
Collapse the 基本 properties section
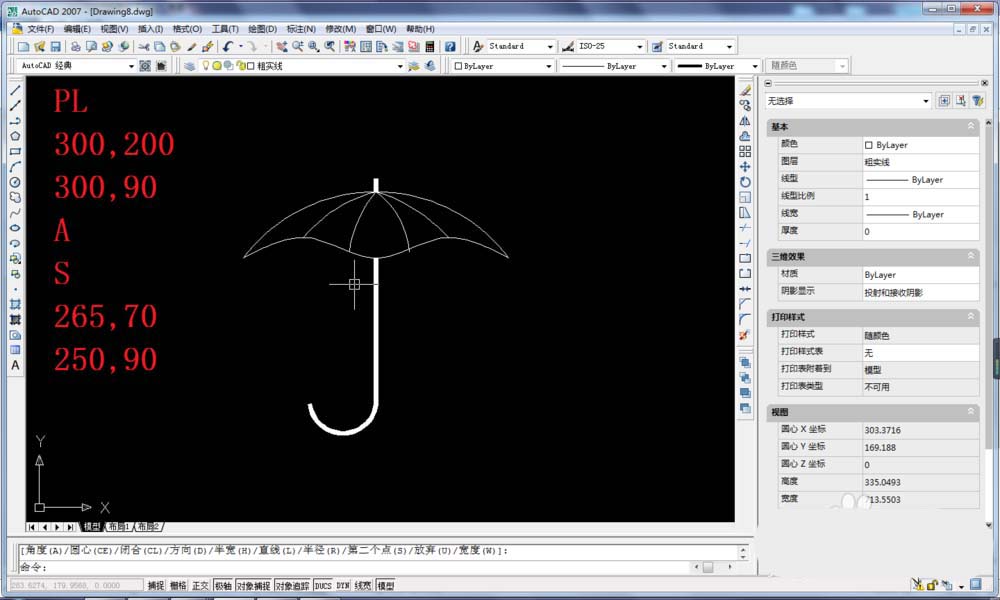point(970,127)
